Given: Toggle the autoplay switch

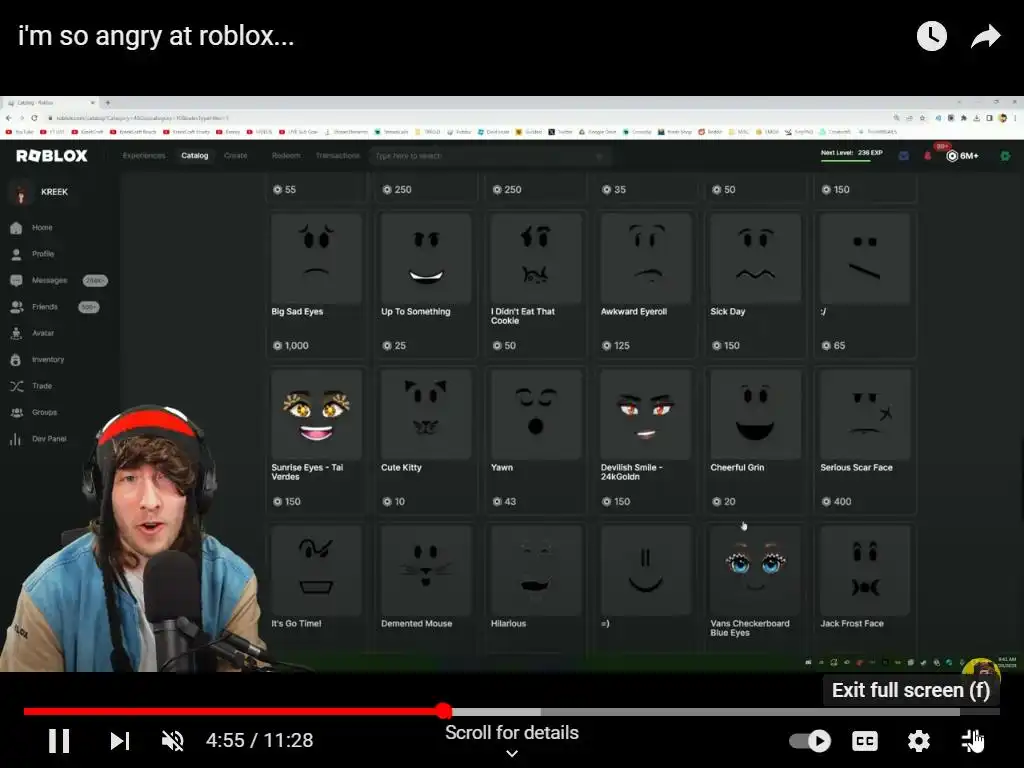Looking at the screenshot, I should pos(810,741).
